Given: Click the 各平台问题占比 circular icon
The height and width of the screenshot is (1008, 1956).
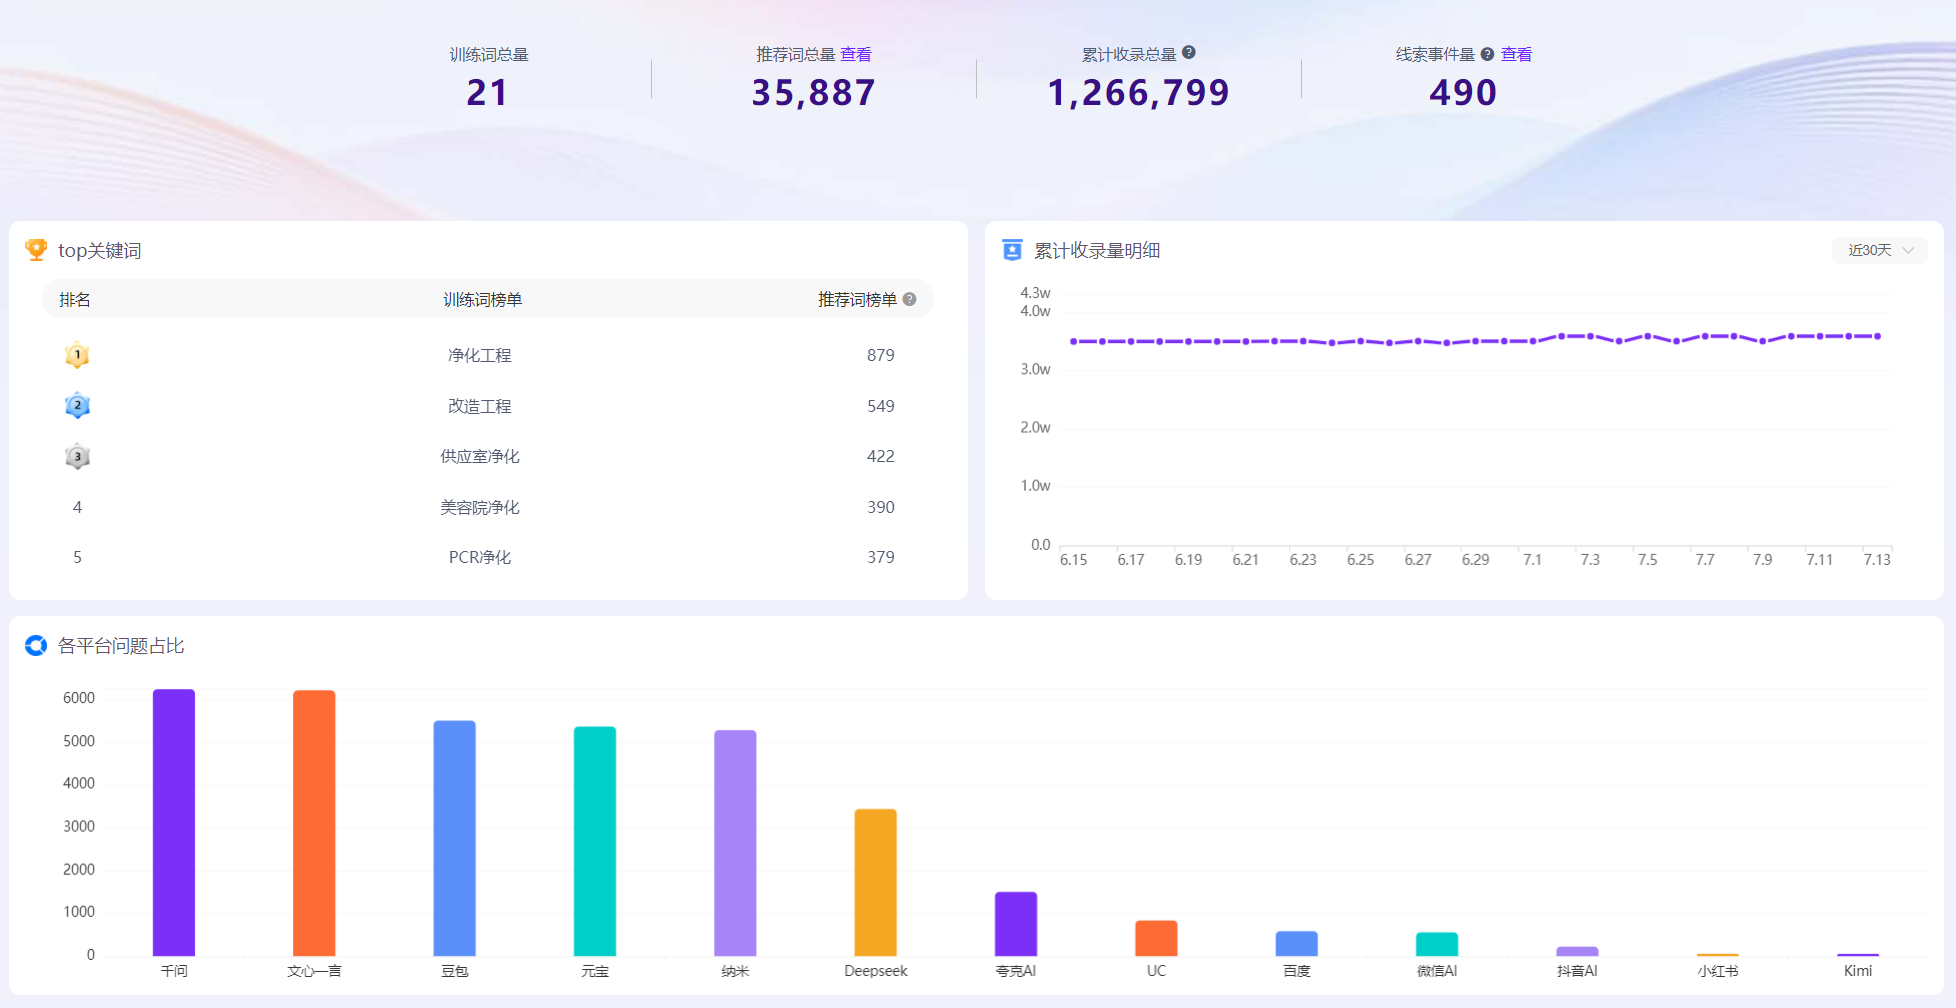Looking at the screenshot, I should 36,646.
